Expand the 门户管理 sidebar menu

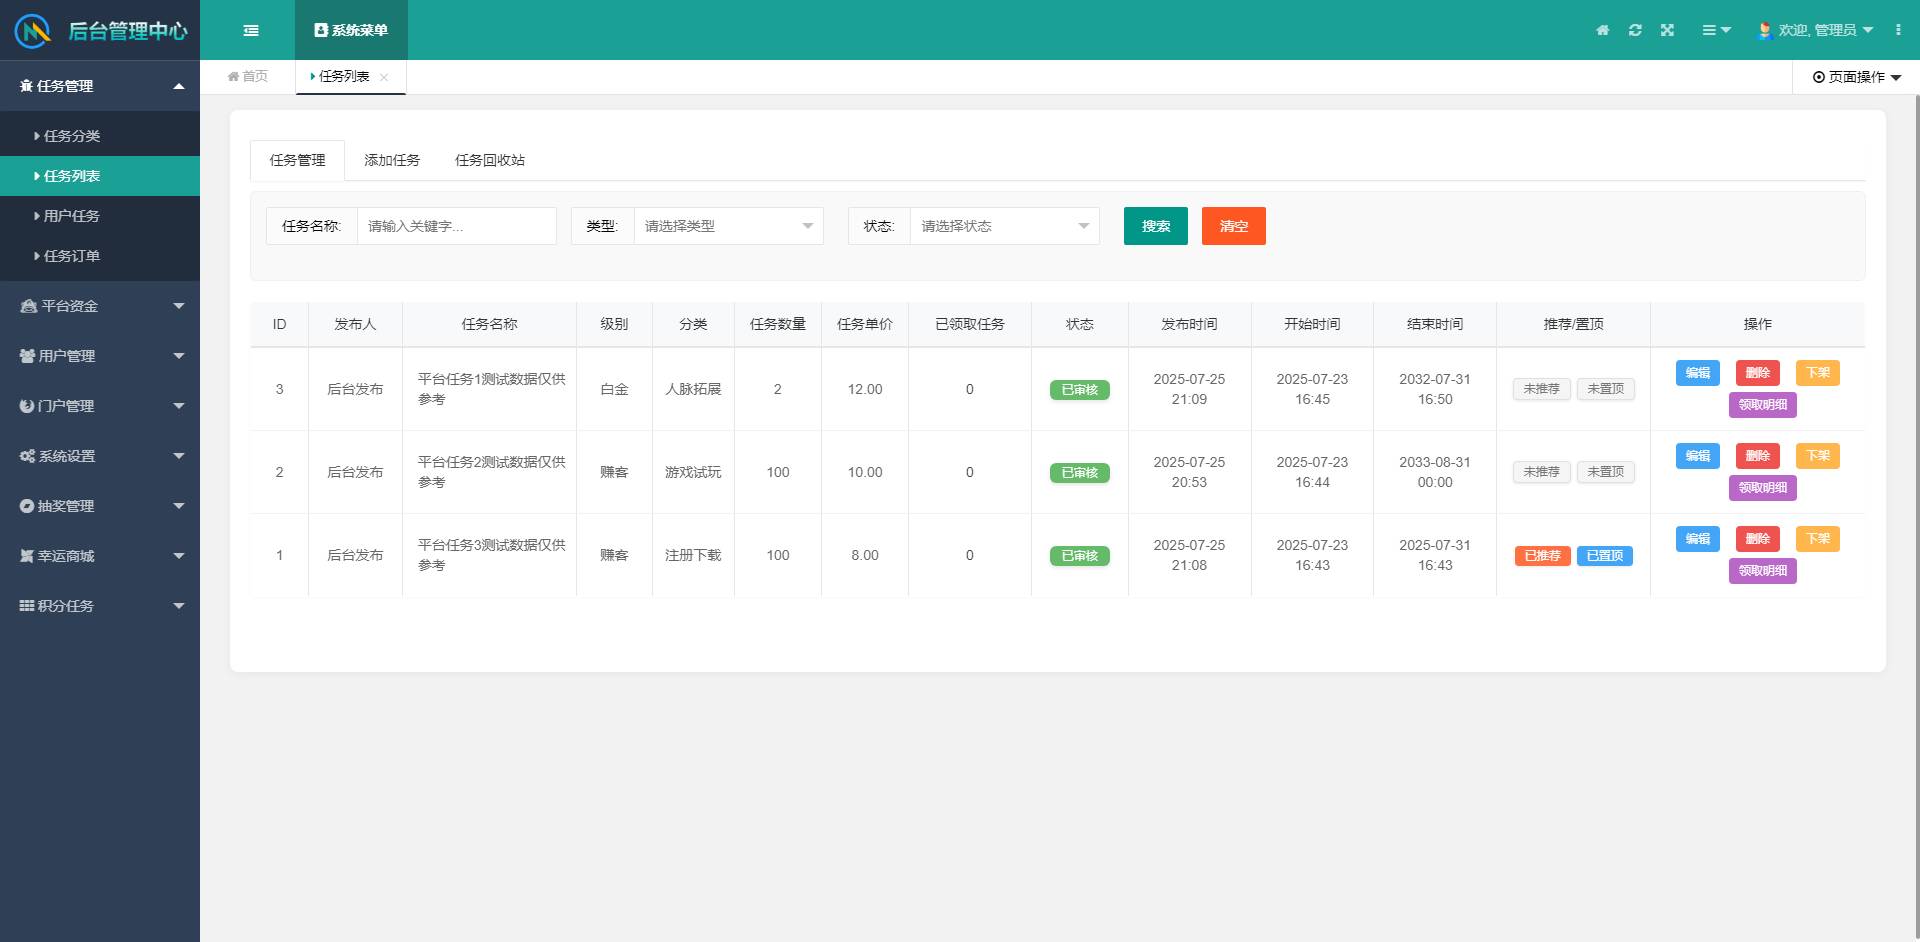pyautogui.click(x=100, y=406)
